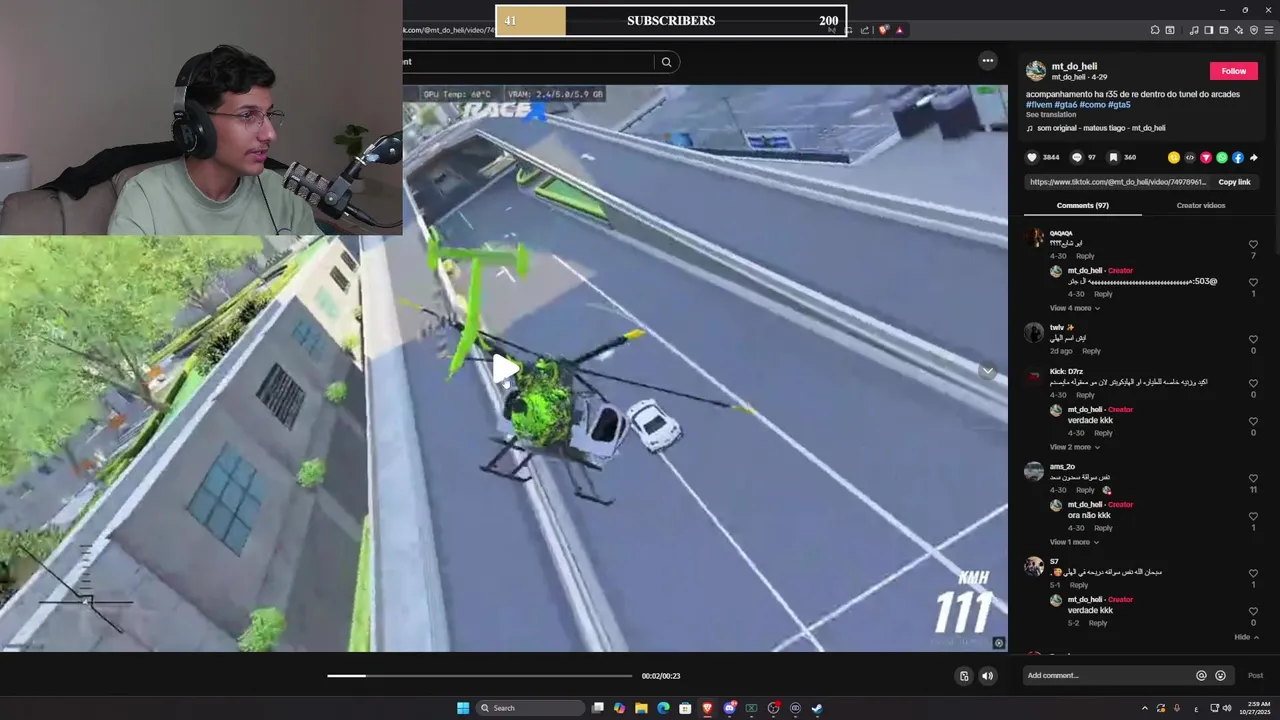Toggle the auto-scroll icon beside volume
The height and width of the screenshot is (720, 1280).
click(x=964, y=676)
